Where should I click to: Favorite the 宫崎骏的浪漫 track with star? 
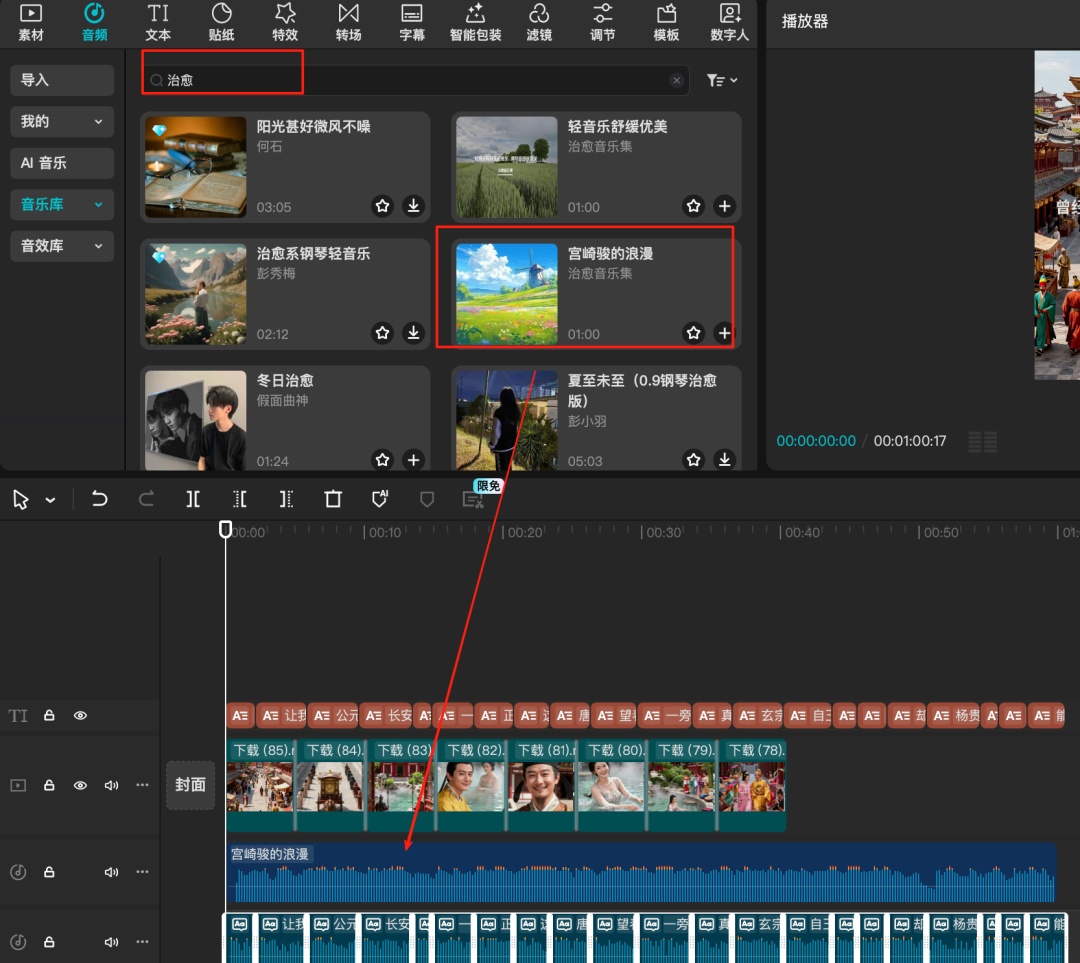pos(693,333)
